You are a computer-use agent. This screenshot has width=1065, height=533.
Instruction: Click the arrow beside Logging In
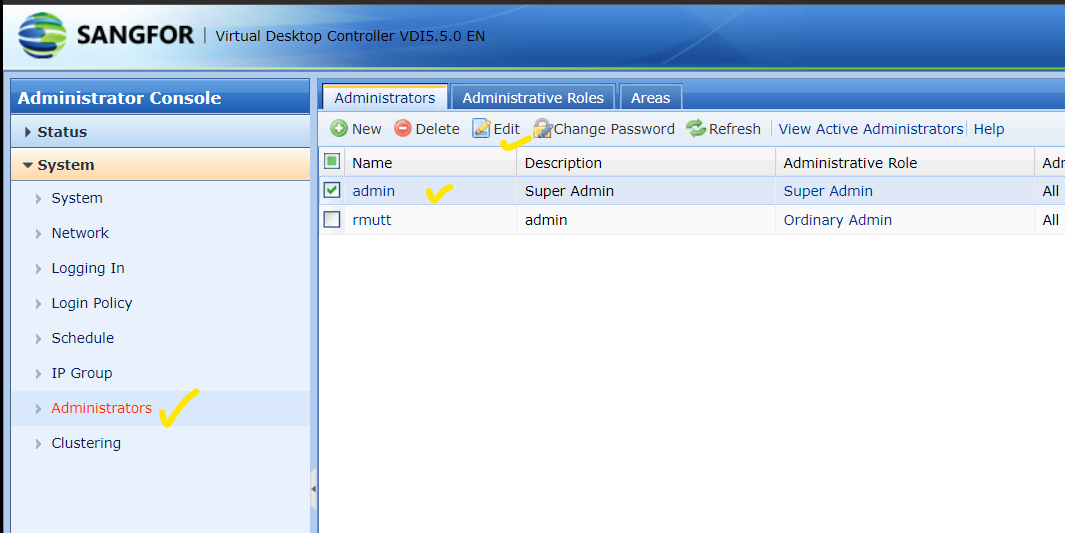(39, 269)
